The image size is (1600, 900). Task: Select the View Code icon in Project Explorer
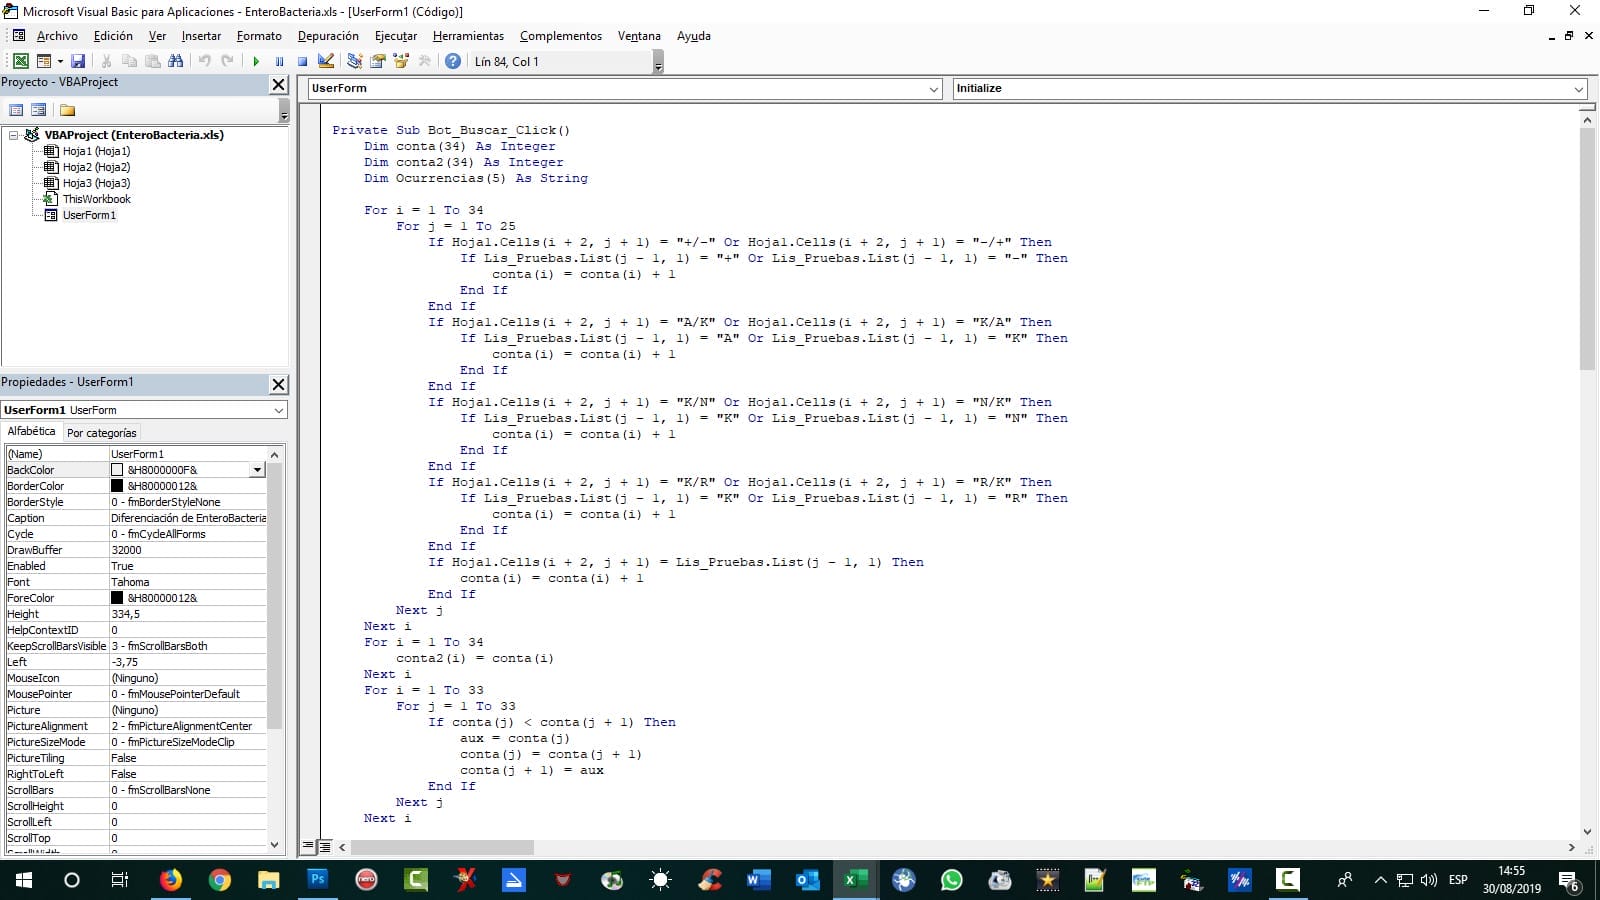[16, 110]
